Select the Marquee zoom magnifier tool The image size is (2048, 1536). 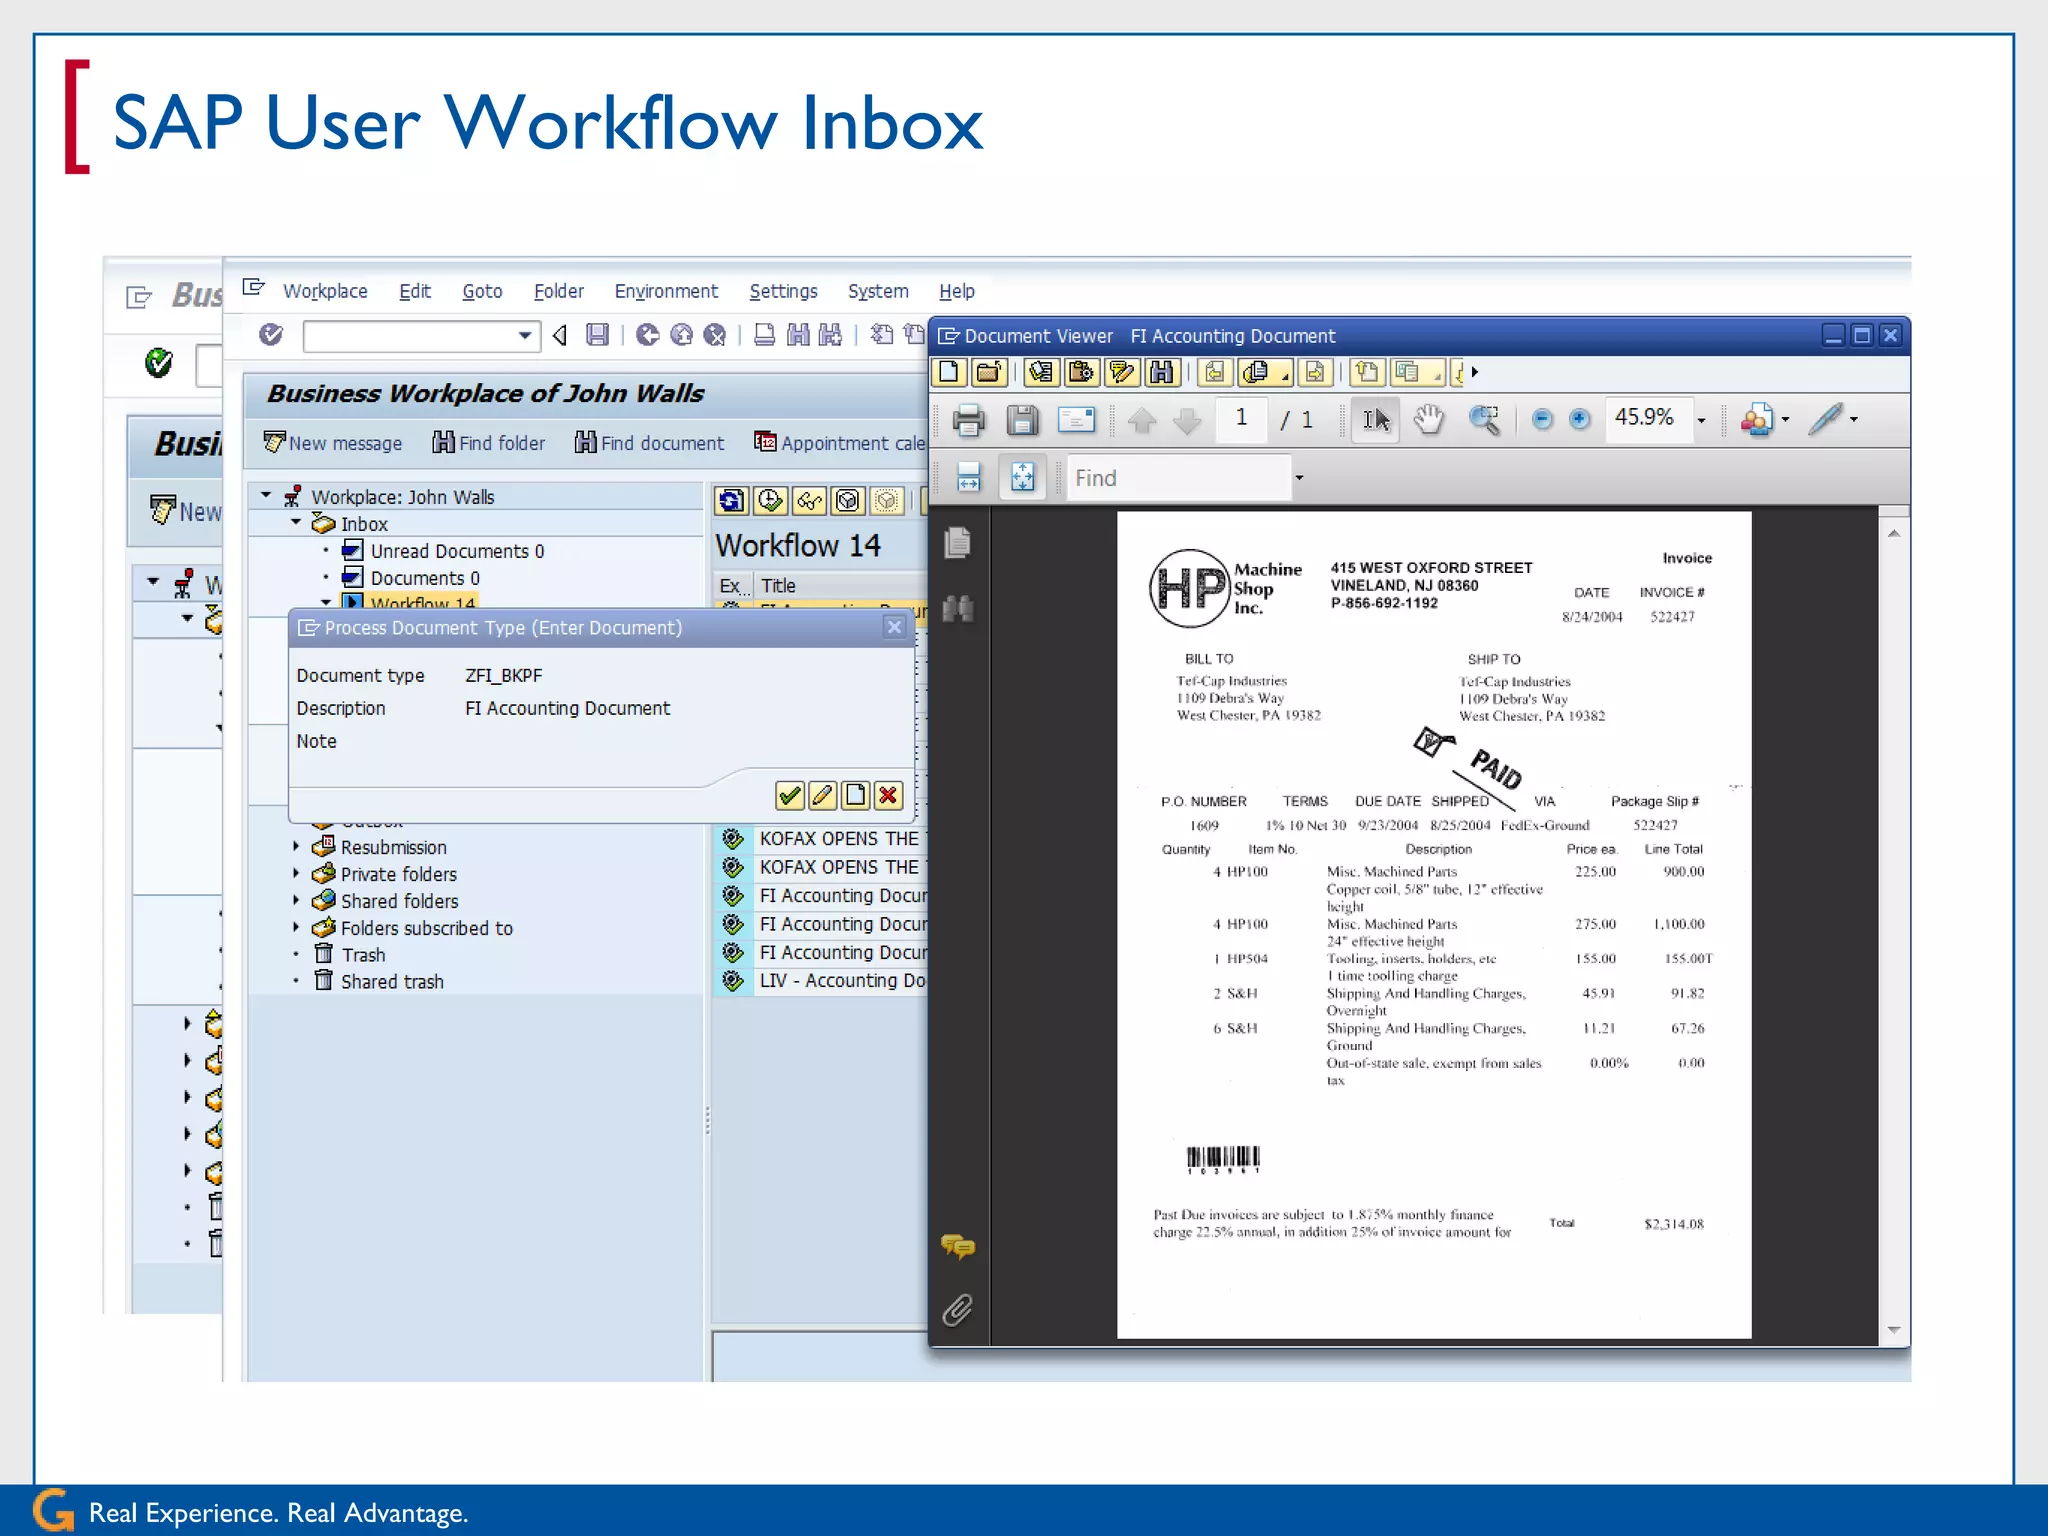pyautogui.click(x=1484, y=420)
